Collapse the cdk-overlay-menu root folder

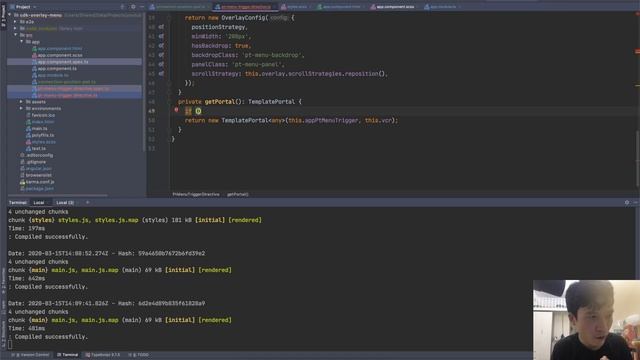[9, 15]
